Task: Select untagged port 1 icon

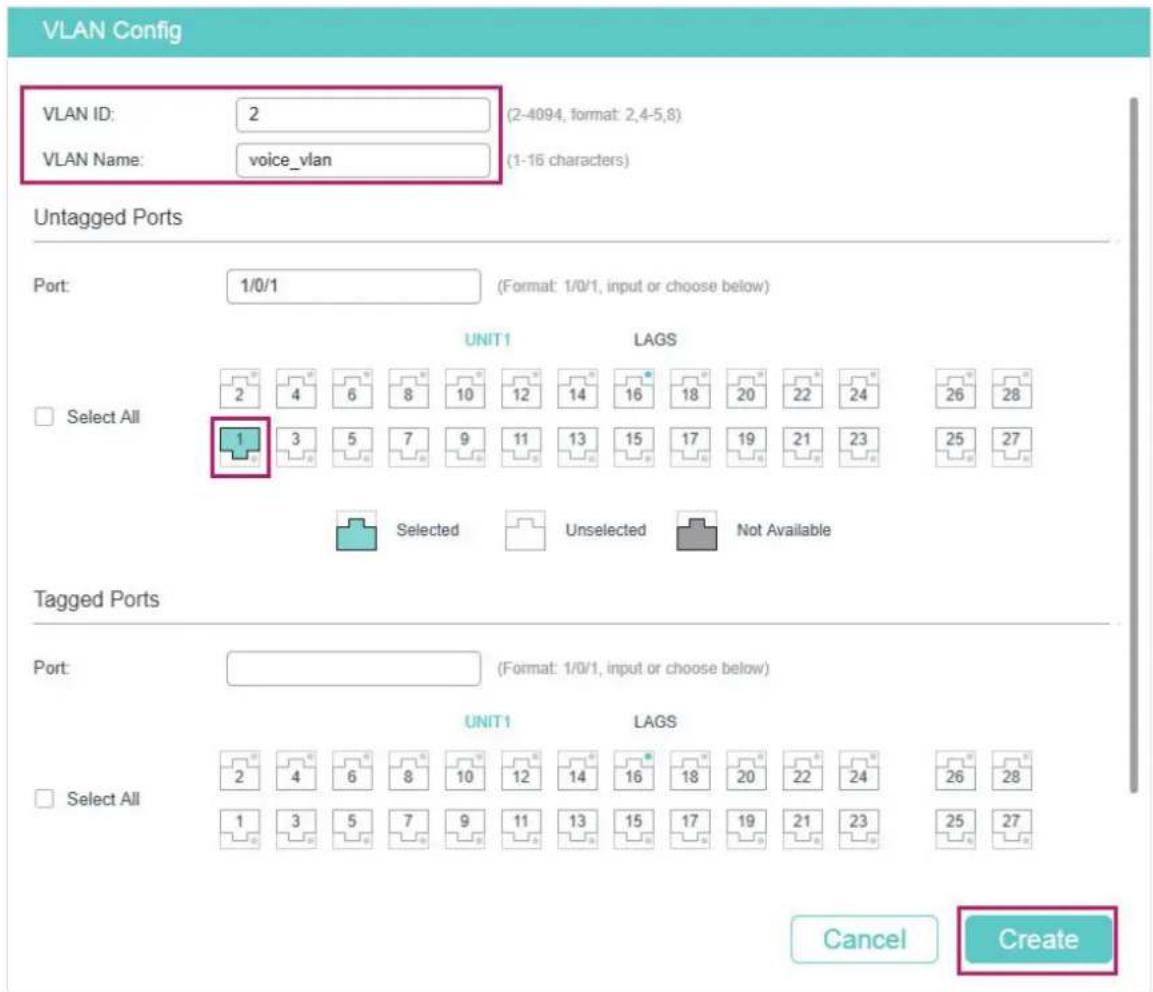Action: [240, 446]
